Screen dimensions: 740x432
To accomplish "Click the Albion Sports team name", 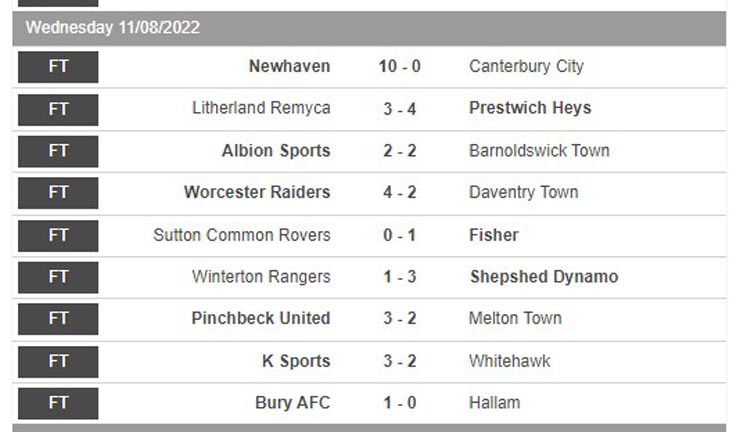I will pos(276,151).
